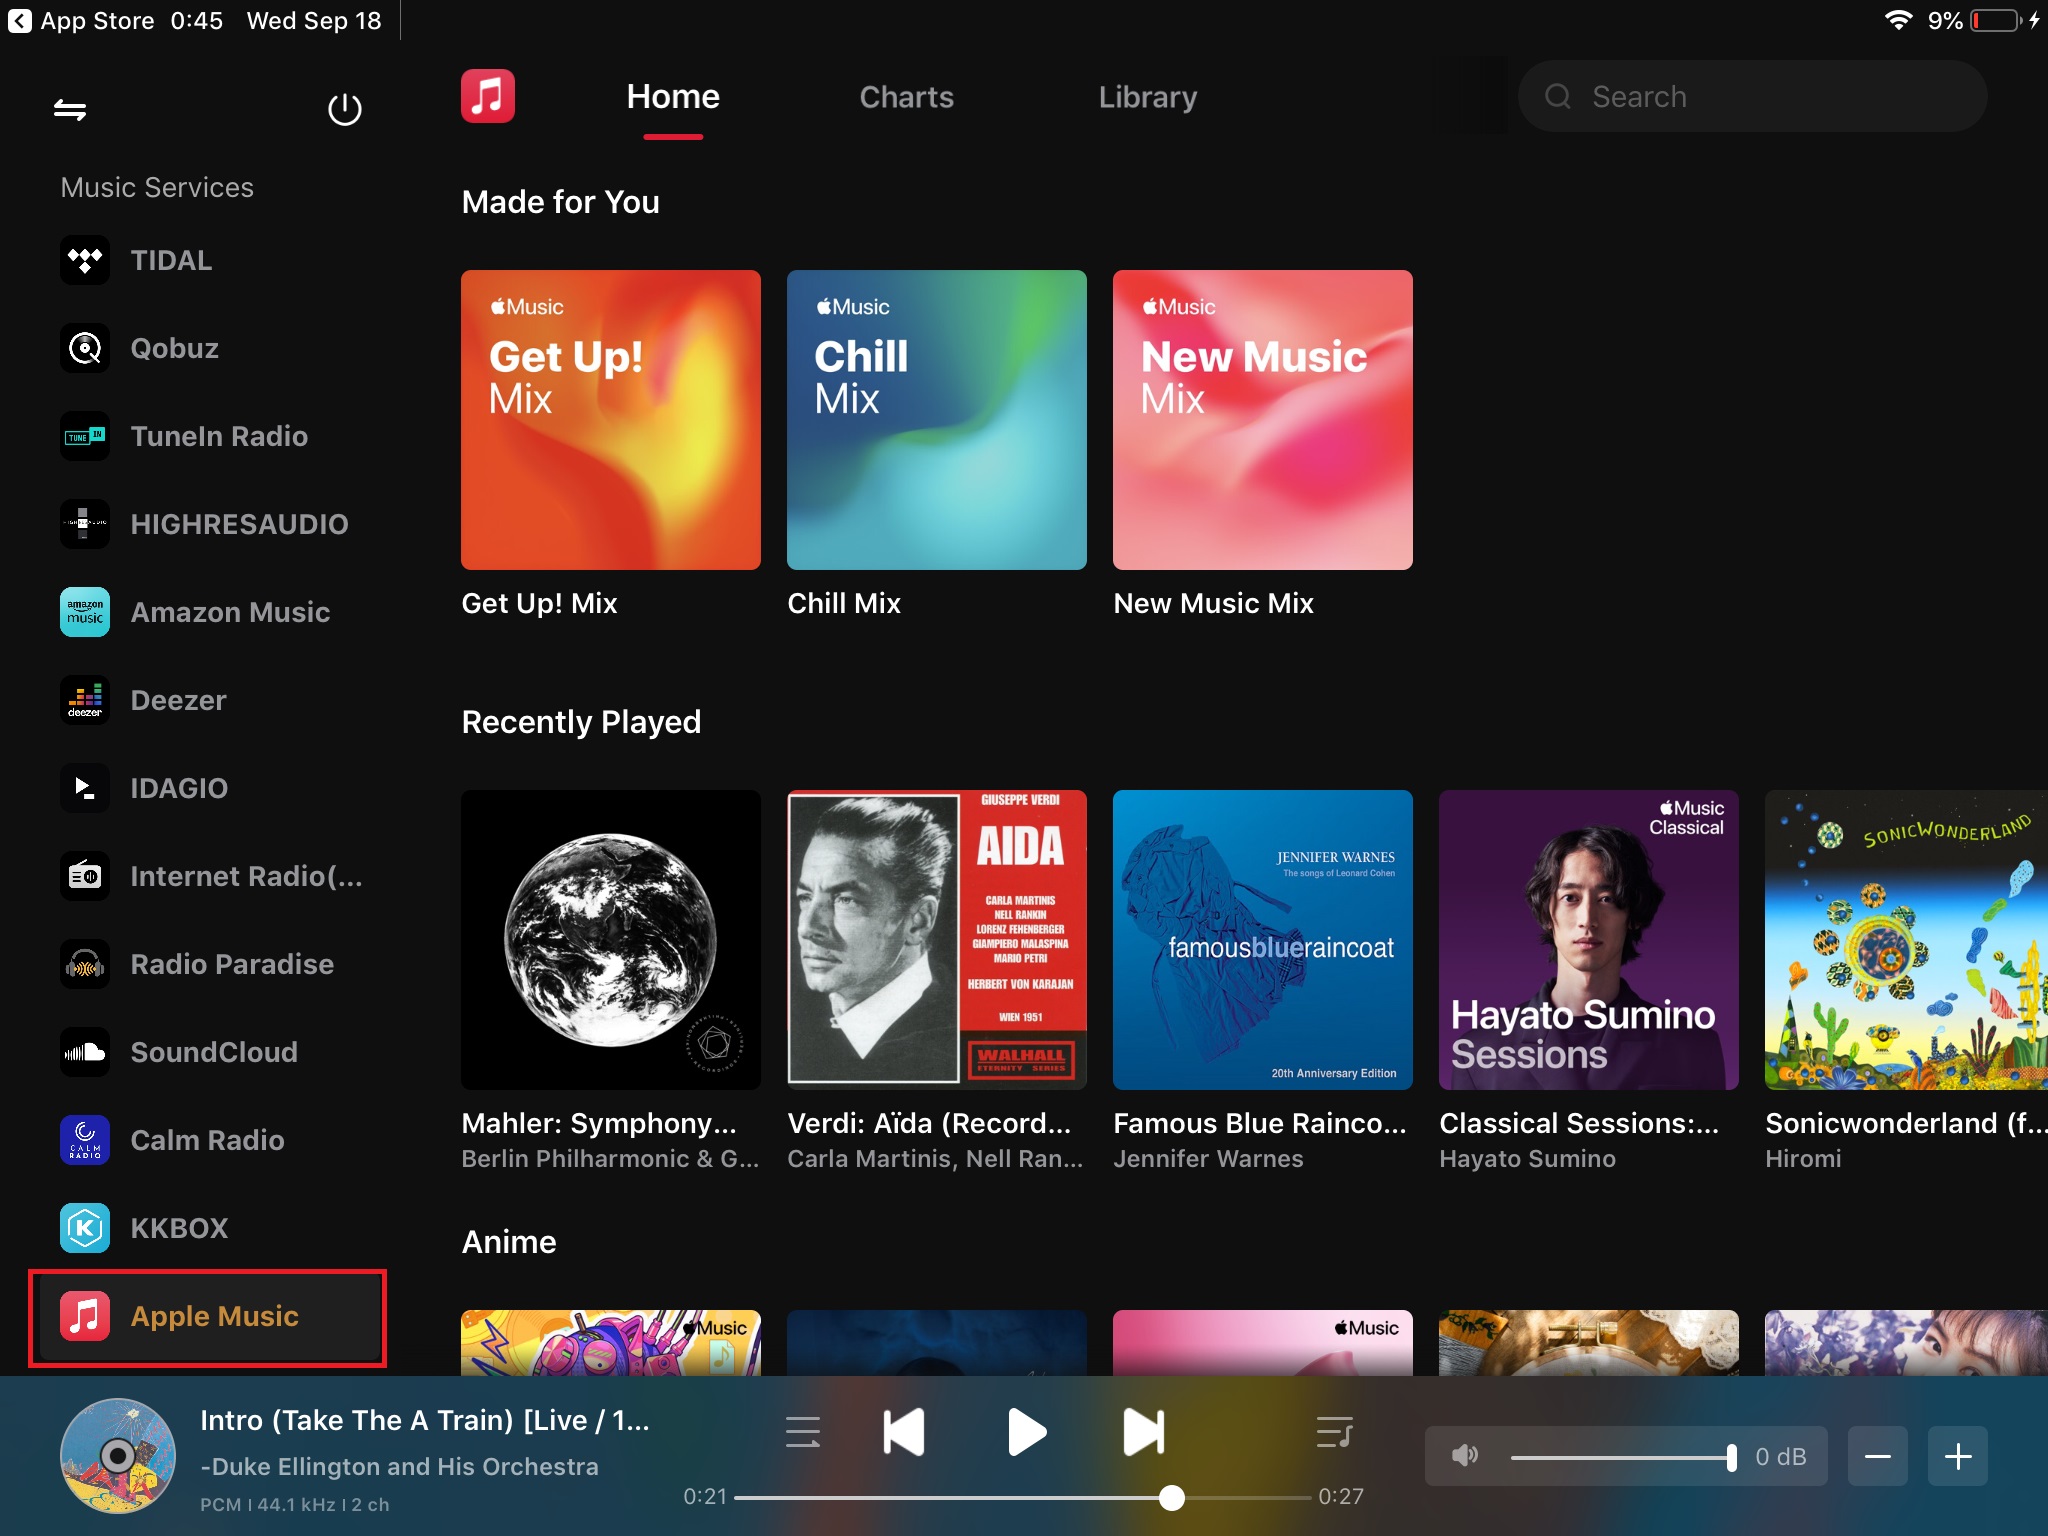Open the Chill Mix playlist

(x=937, y=420)
